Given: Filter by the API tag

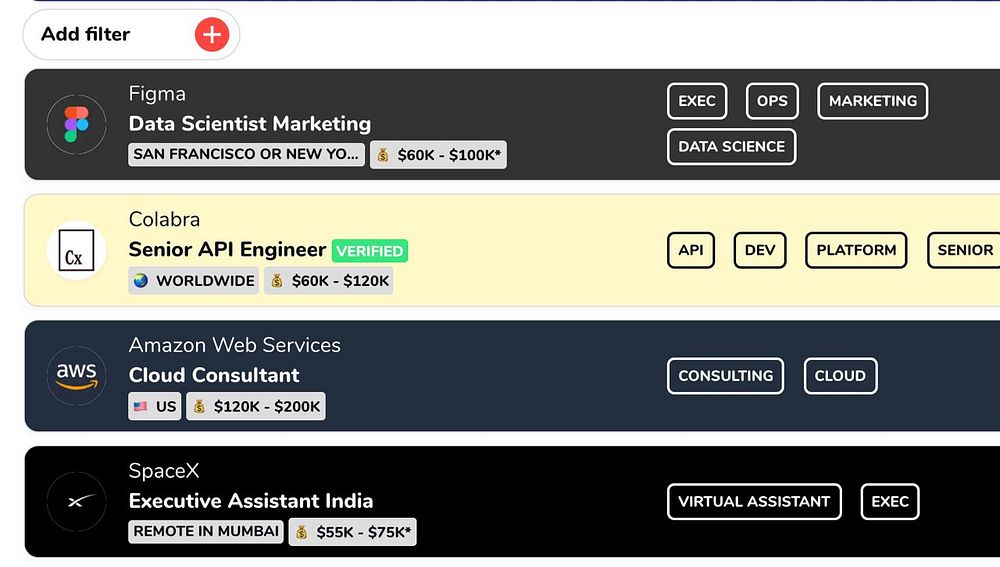Looking at the screenshot, I should 691,250.
